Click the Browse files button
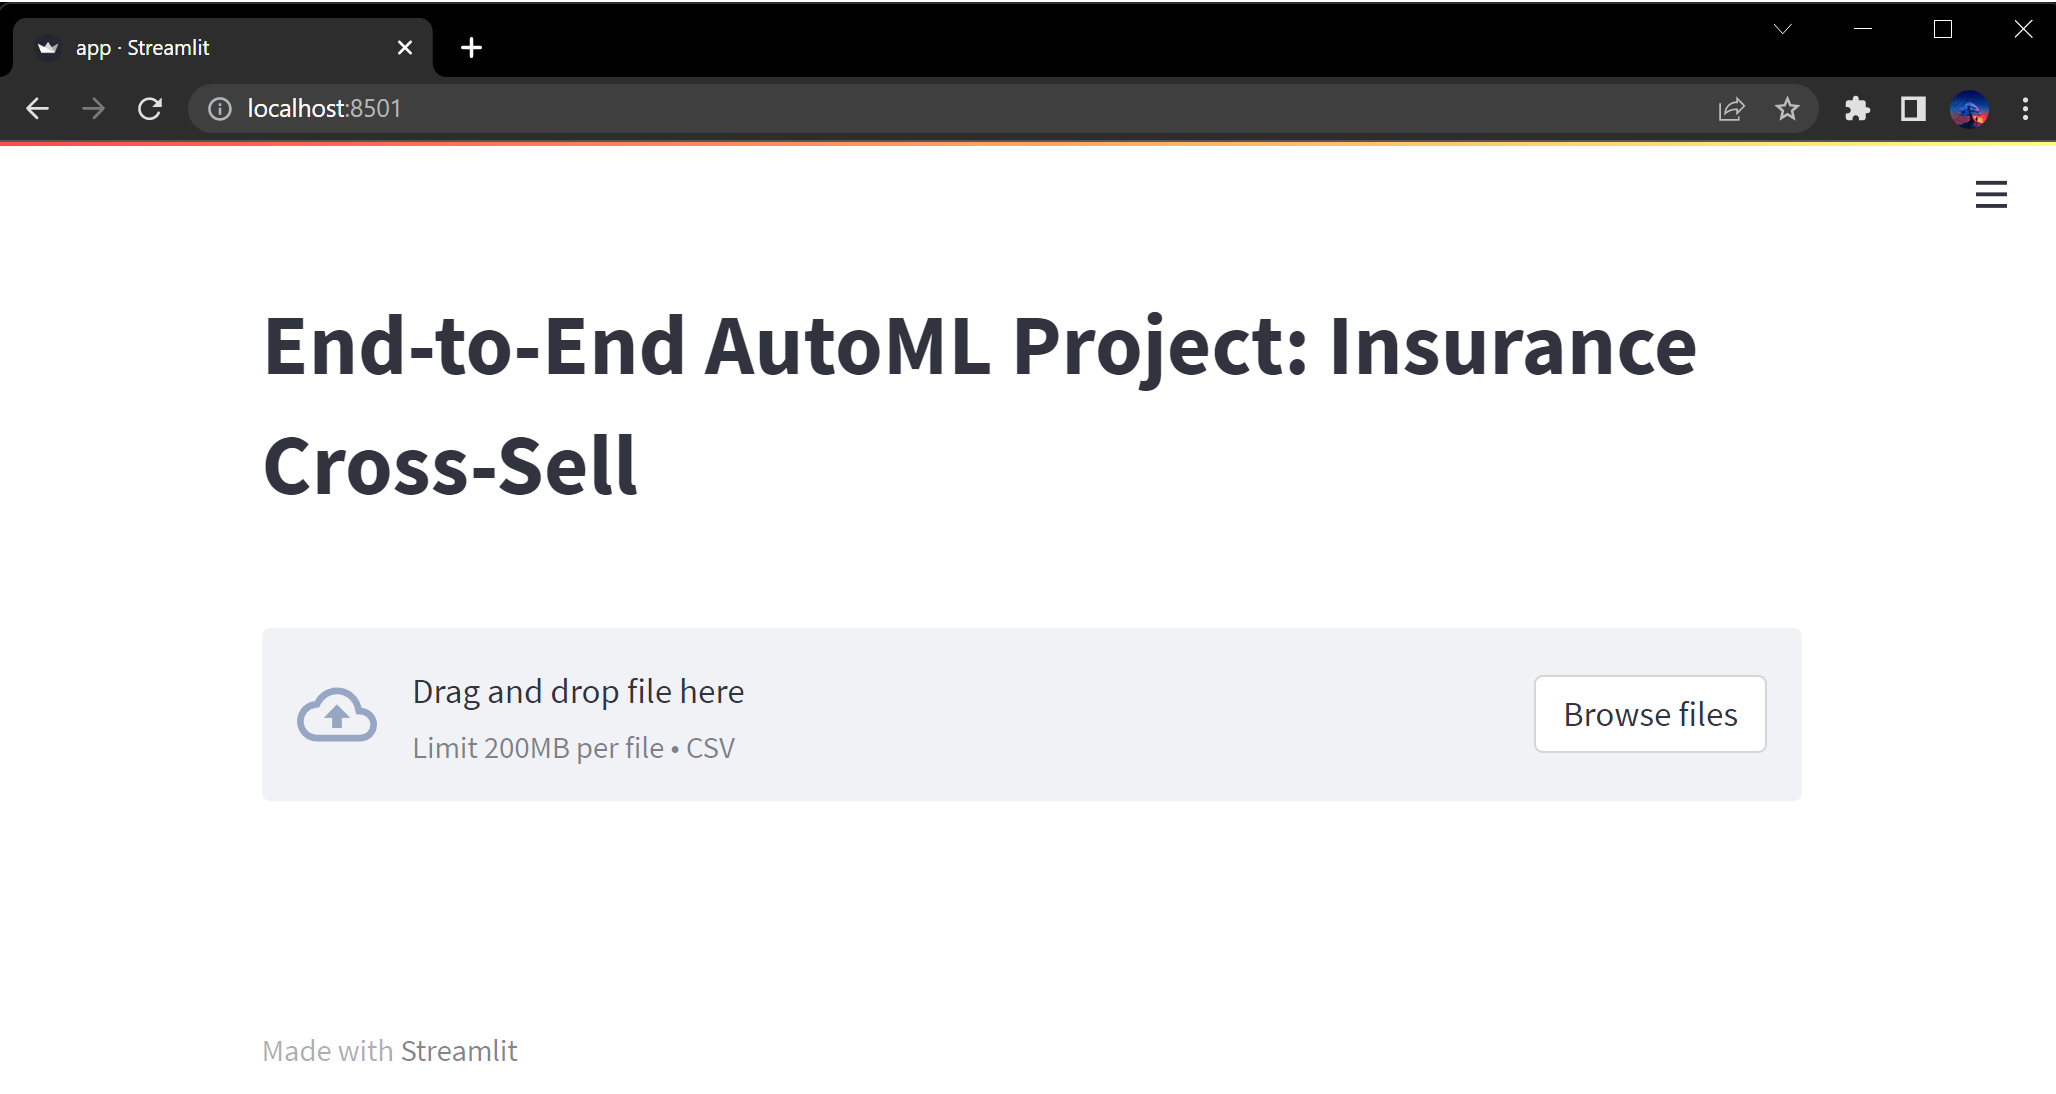This screenshot has height=1094, width=2056. point(1650,714)
